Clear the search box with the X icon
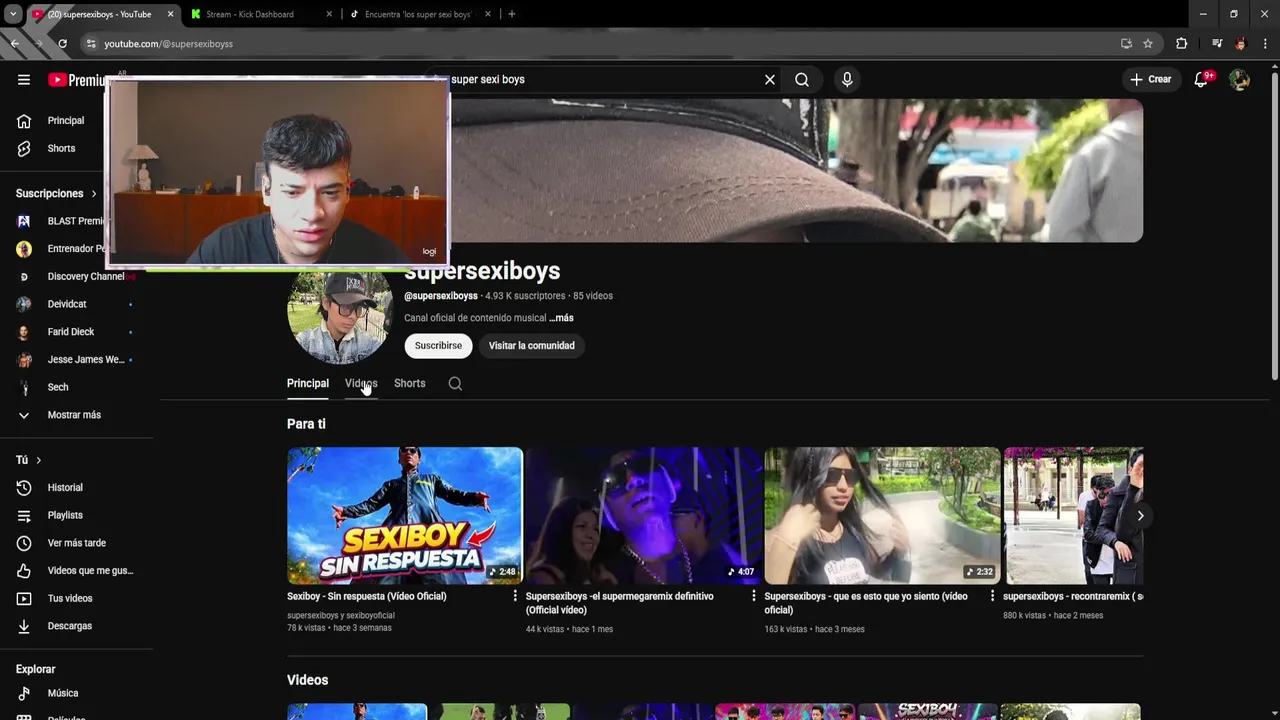 (770, 80)
